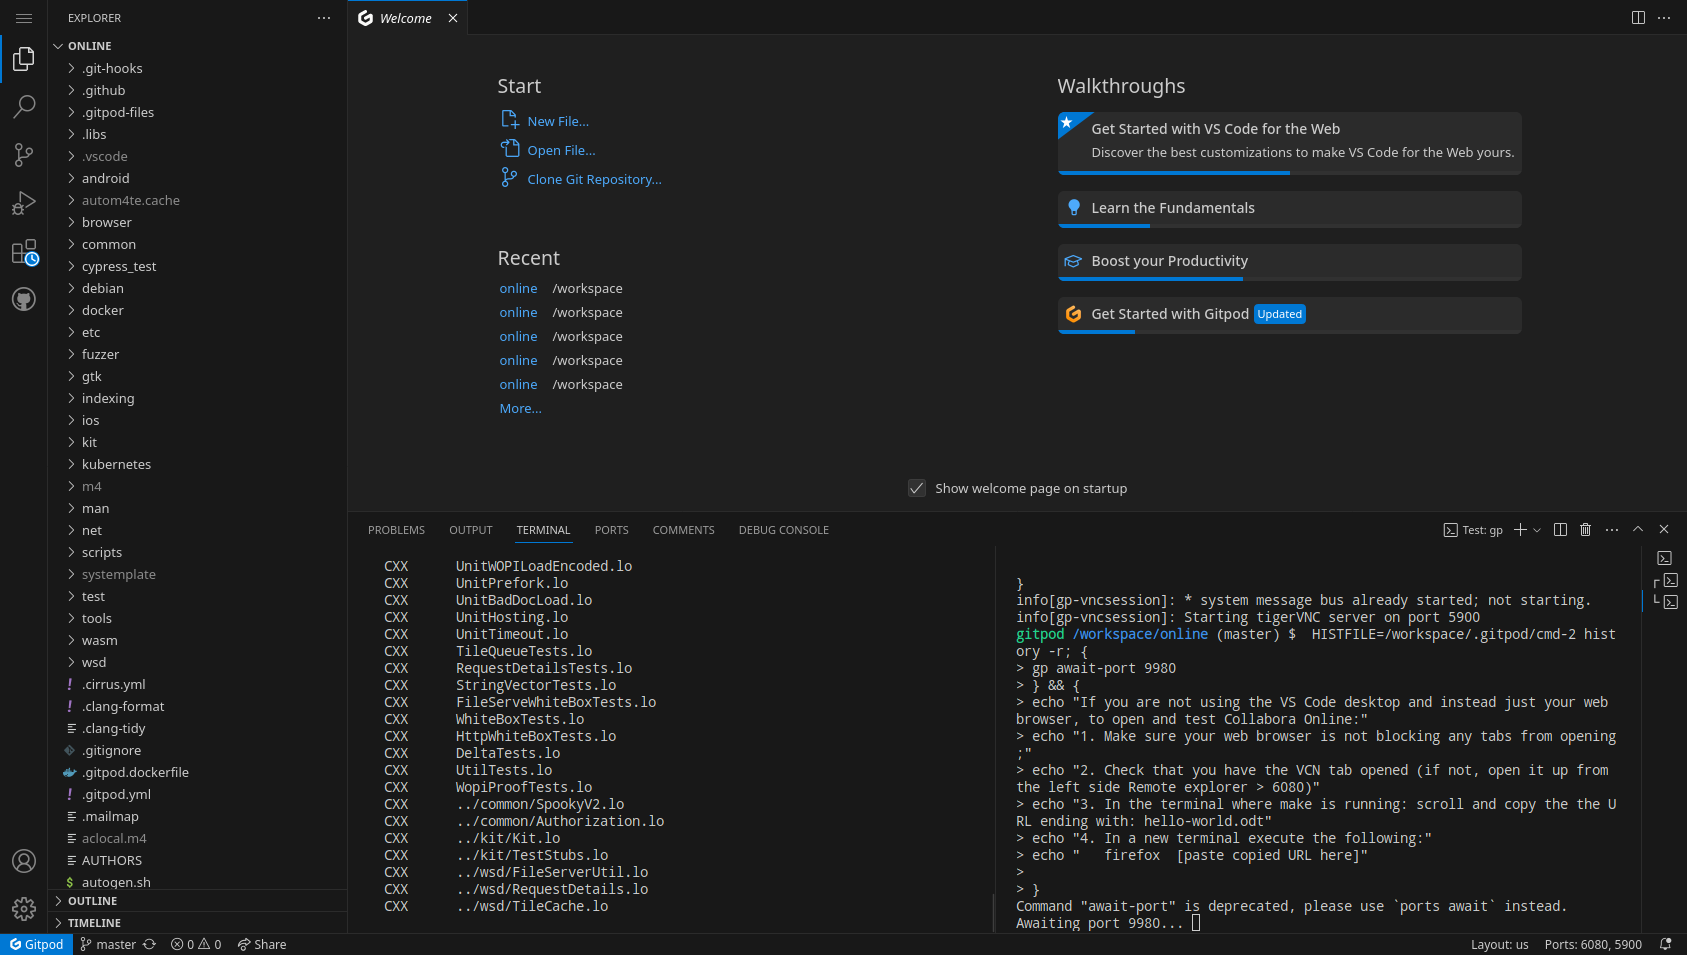Open the Manage gear icon

(24, 908)
